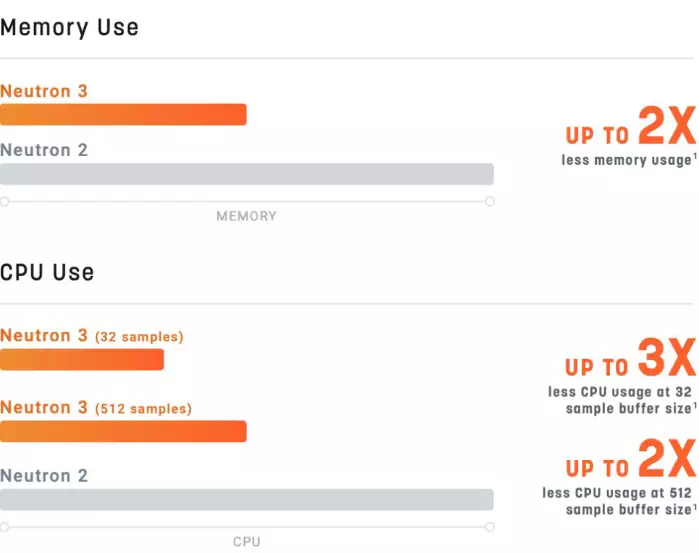Select the gray Neutron 2 memory bar
This screenshot has height=553, width=699.
coord(247,174)
